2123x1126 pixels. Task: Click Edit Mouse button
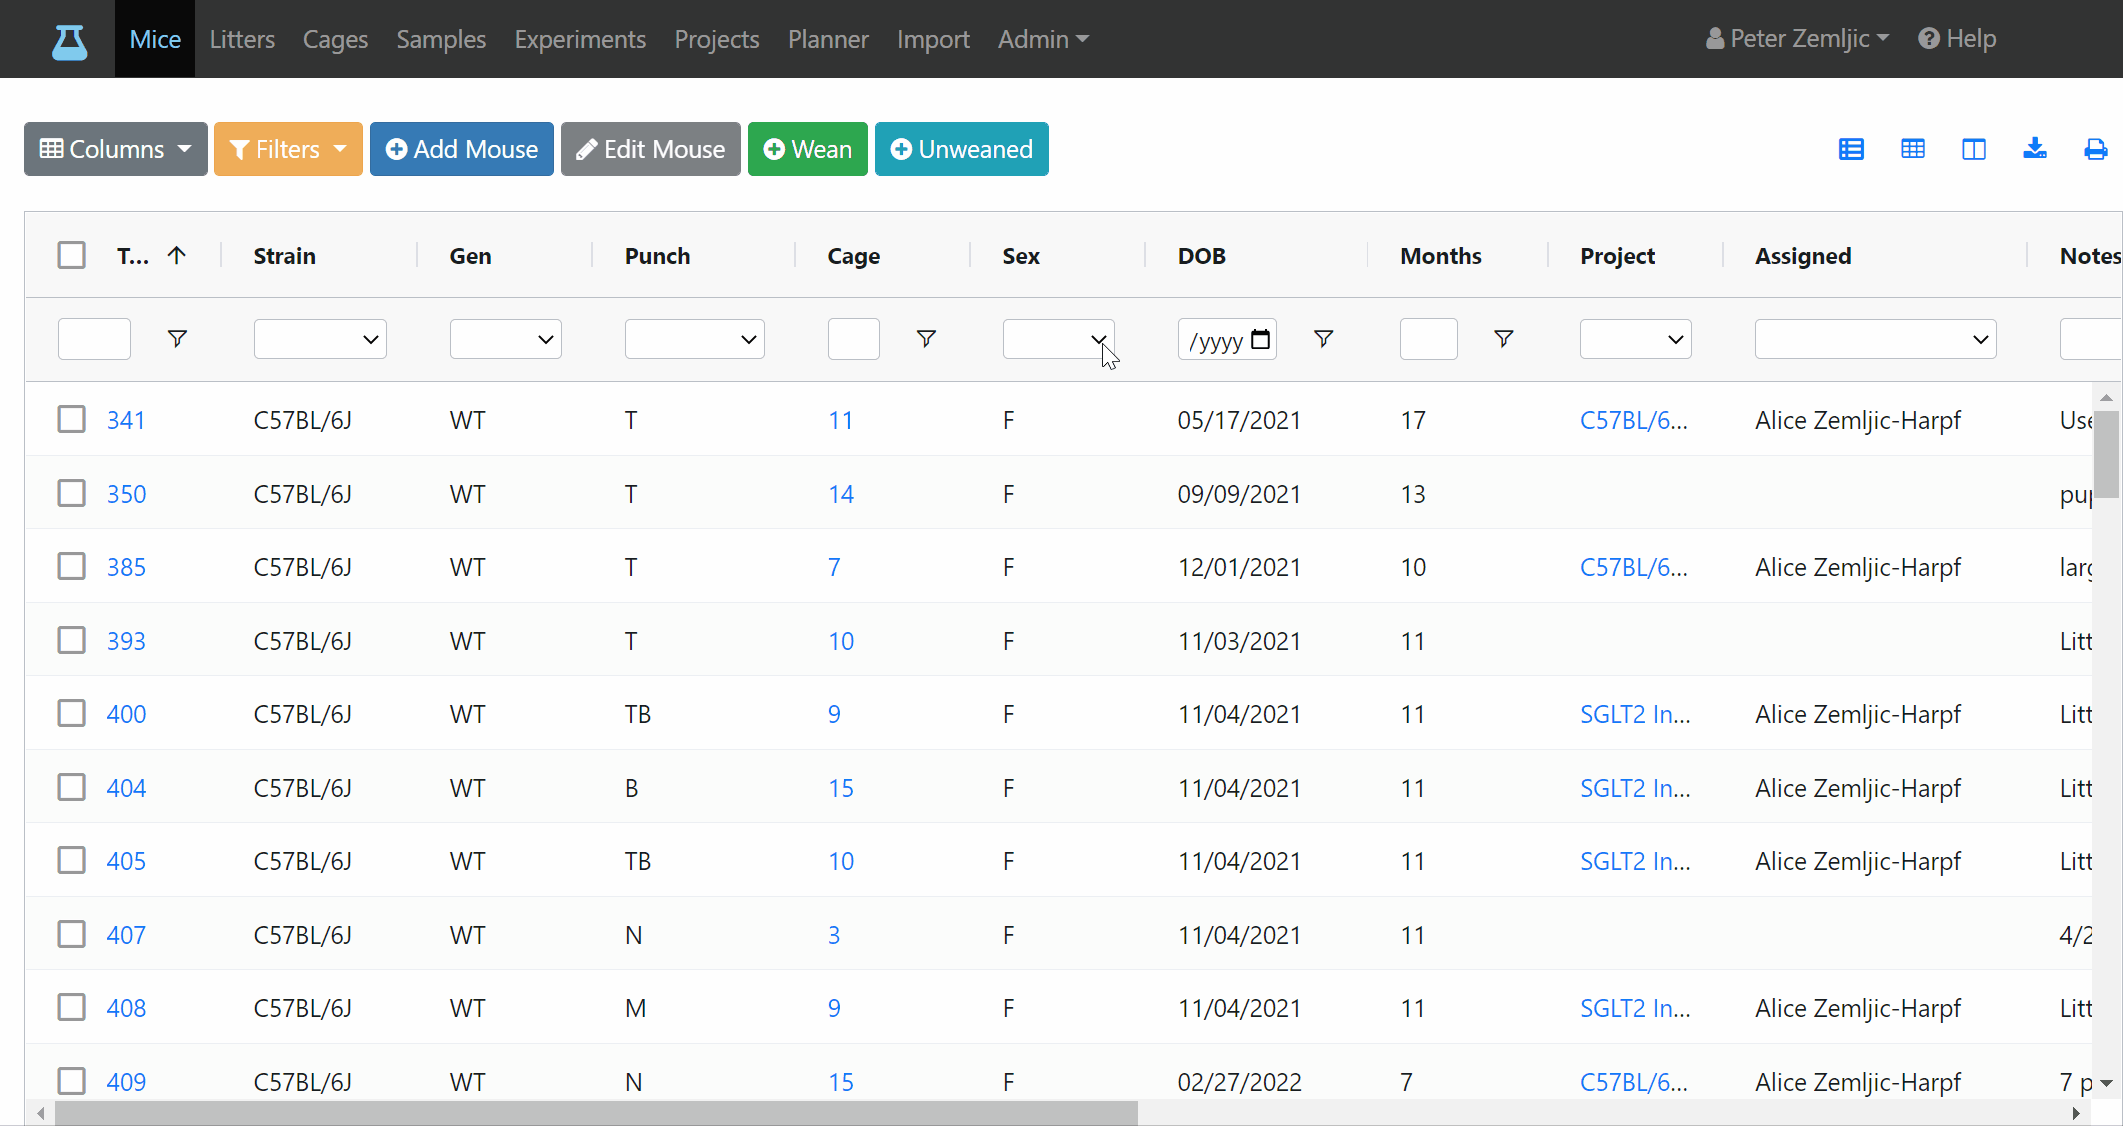[x=651, y=149]
